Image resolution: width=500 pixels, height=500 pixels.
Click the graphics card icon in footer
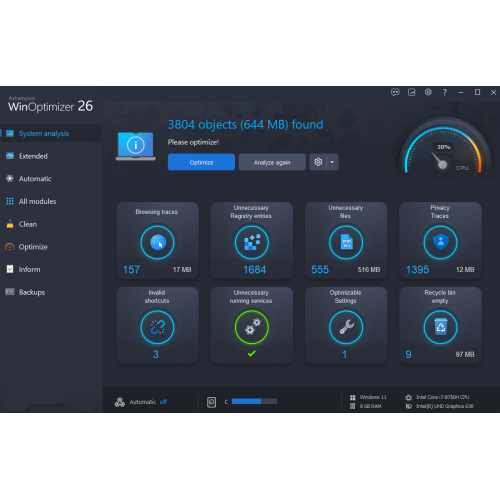408,406
